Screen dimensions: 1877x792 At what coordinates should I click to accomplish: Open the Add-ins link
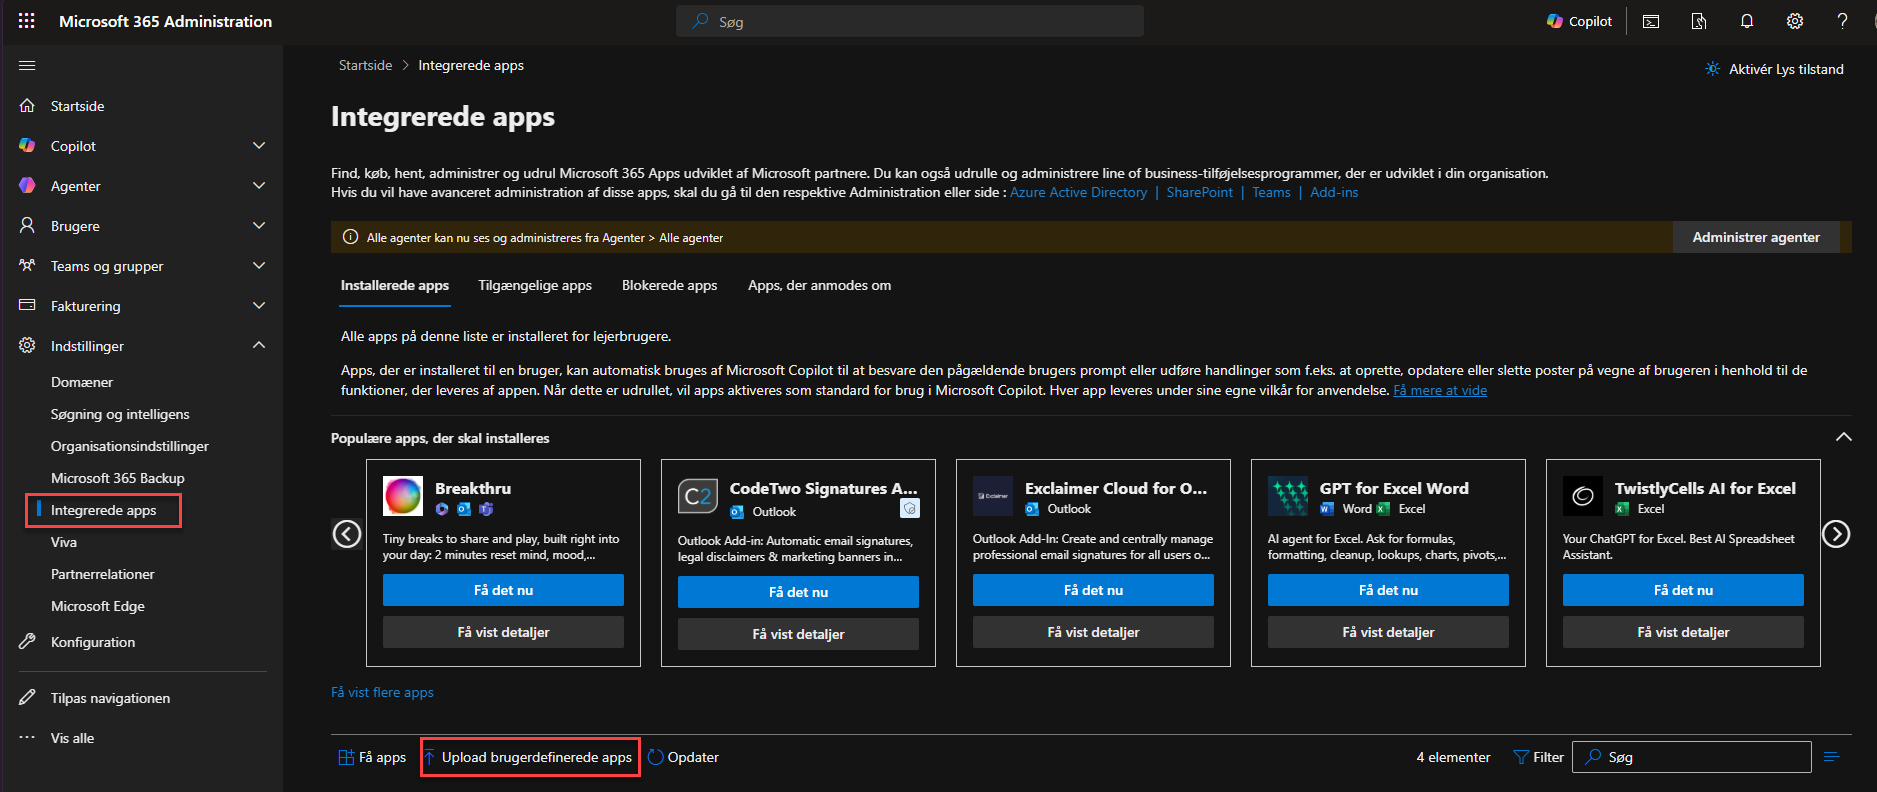point(1334,192)
